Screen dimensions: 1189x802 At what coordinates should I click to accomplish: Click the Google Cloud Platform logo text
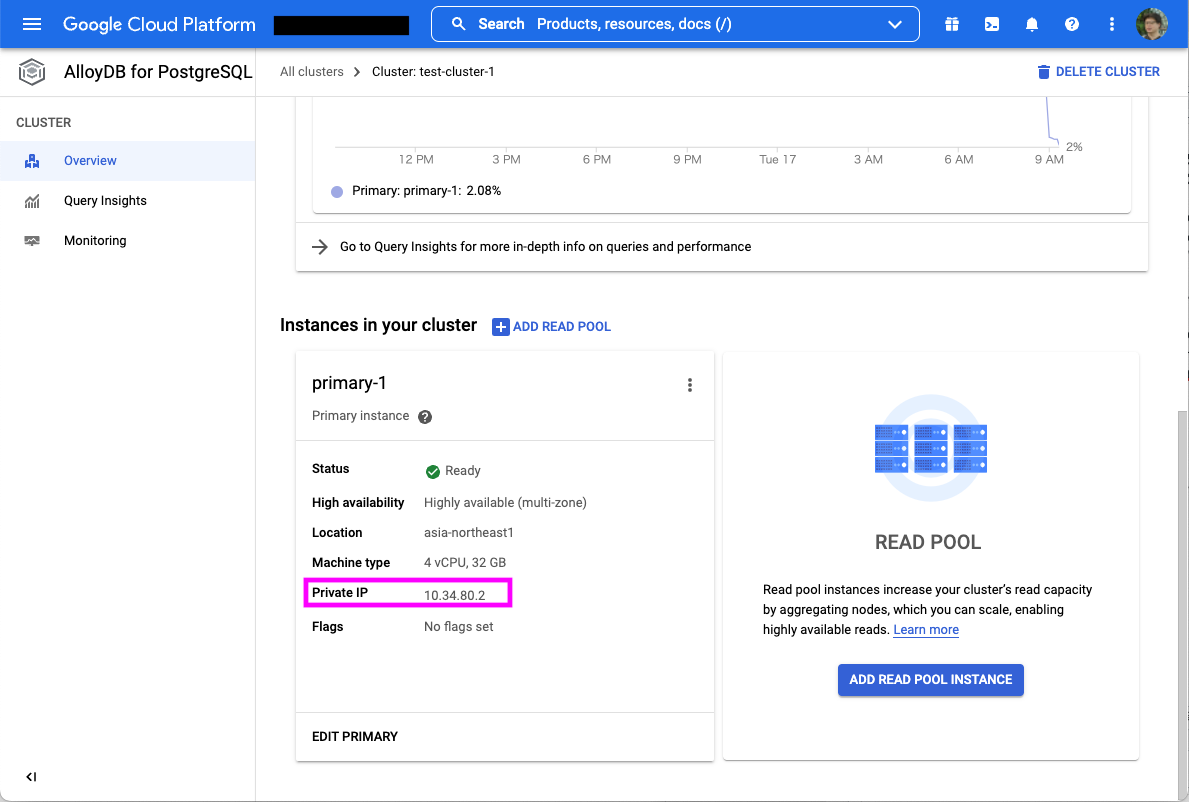pyautogui.click(x=159, y=24)
